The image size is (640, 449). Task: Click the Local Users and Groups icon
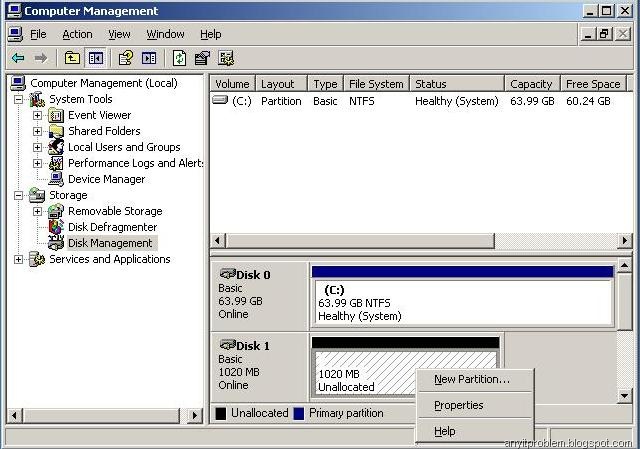[x=56, y=147]
